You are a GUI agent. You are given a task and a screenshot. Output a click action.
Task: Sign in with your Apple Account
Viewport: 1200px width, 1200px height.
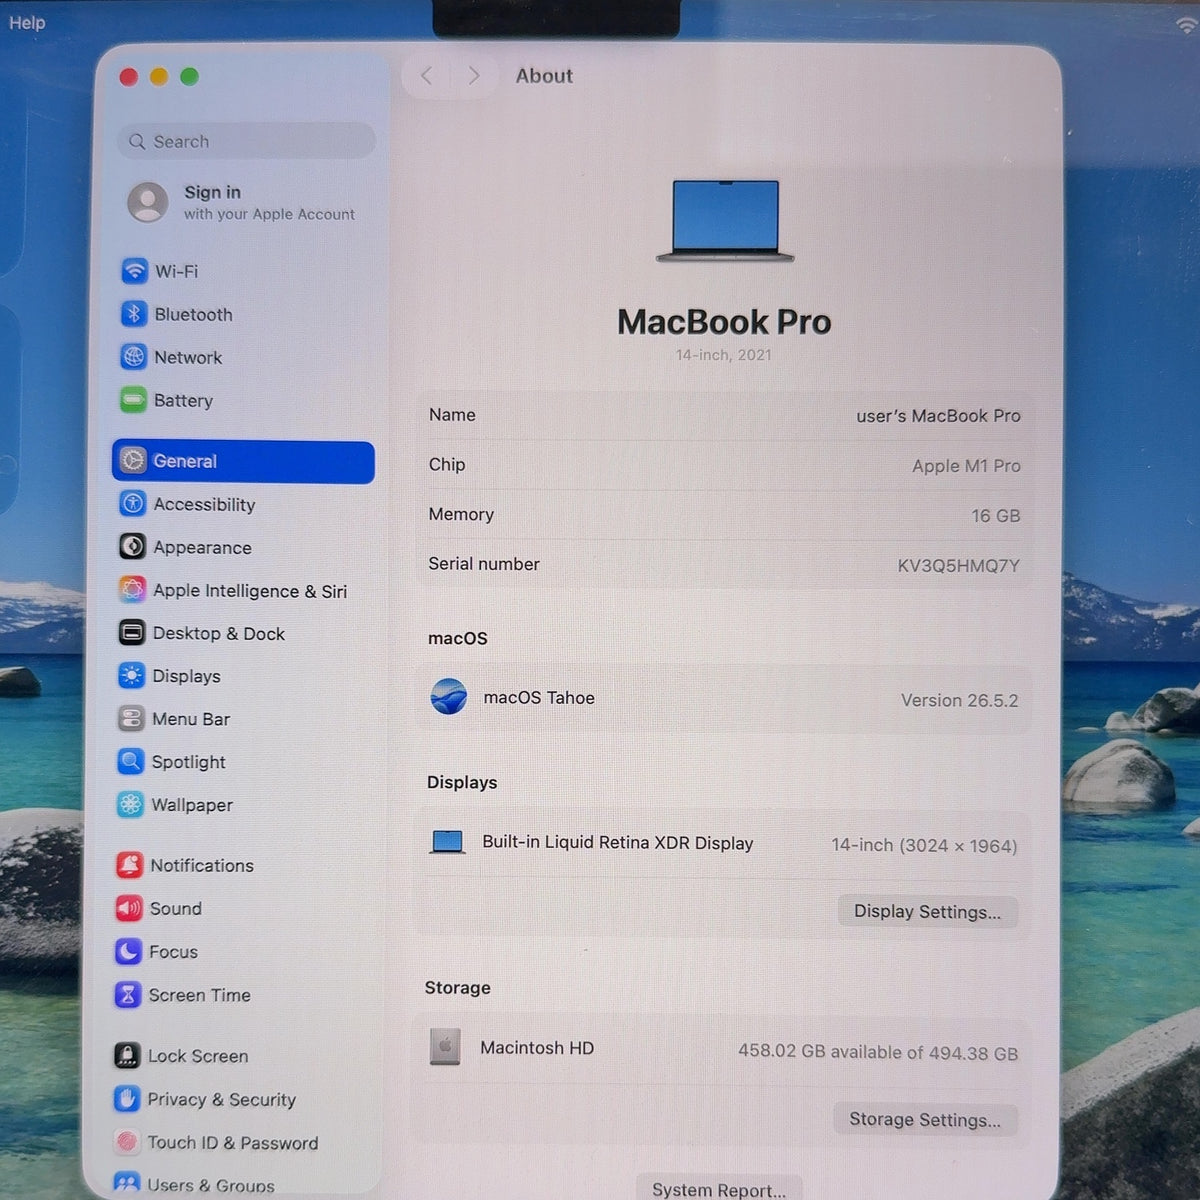tap(242, 202)
